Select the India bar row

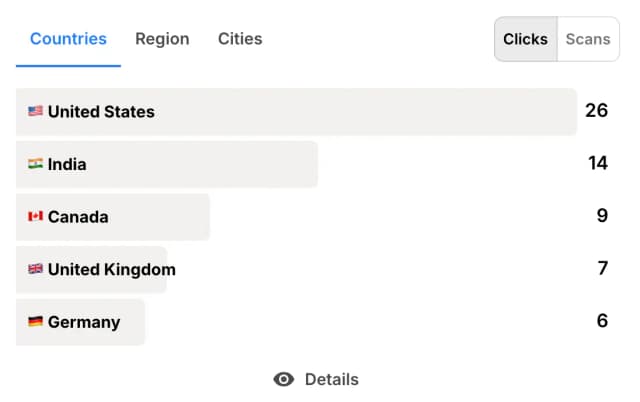[x=313, y=164]
